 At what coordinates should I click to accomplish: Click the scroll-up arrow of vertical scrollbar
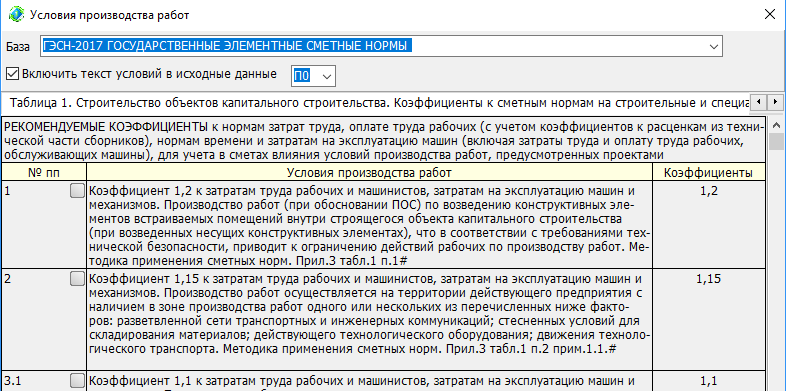coord(777,125)
